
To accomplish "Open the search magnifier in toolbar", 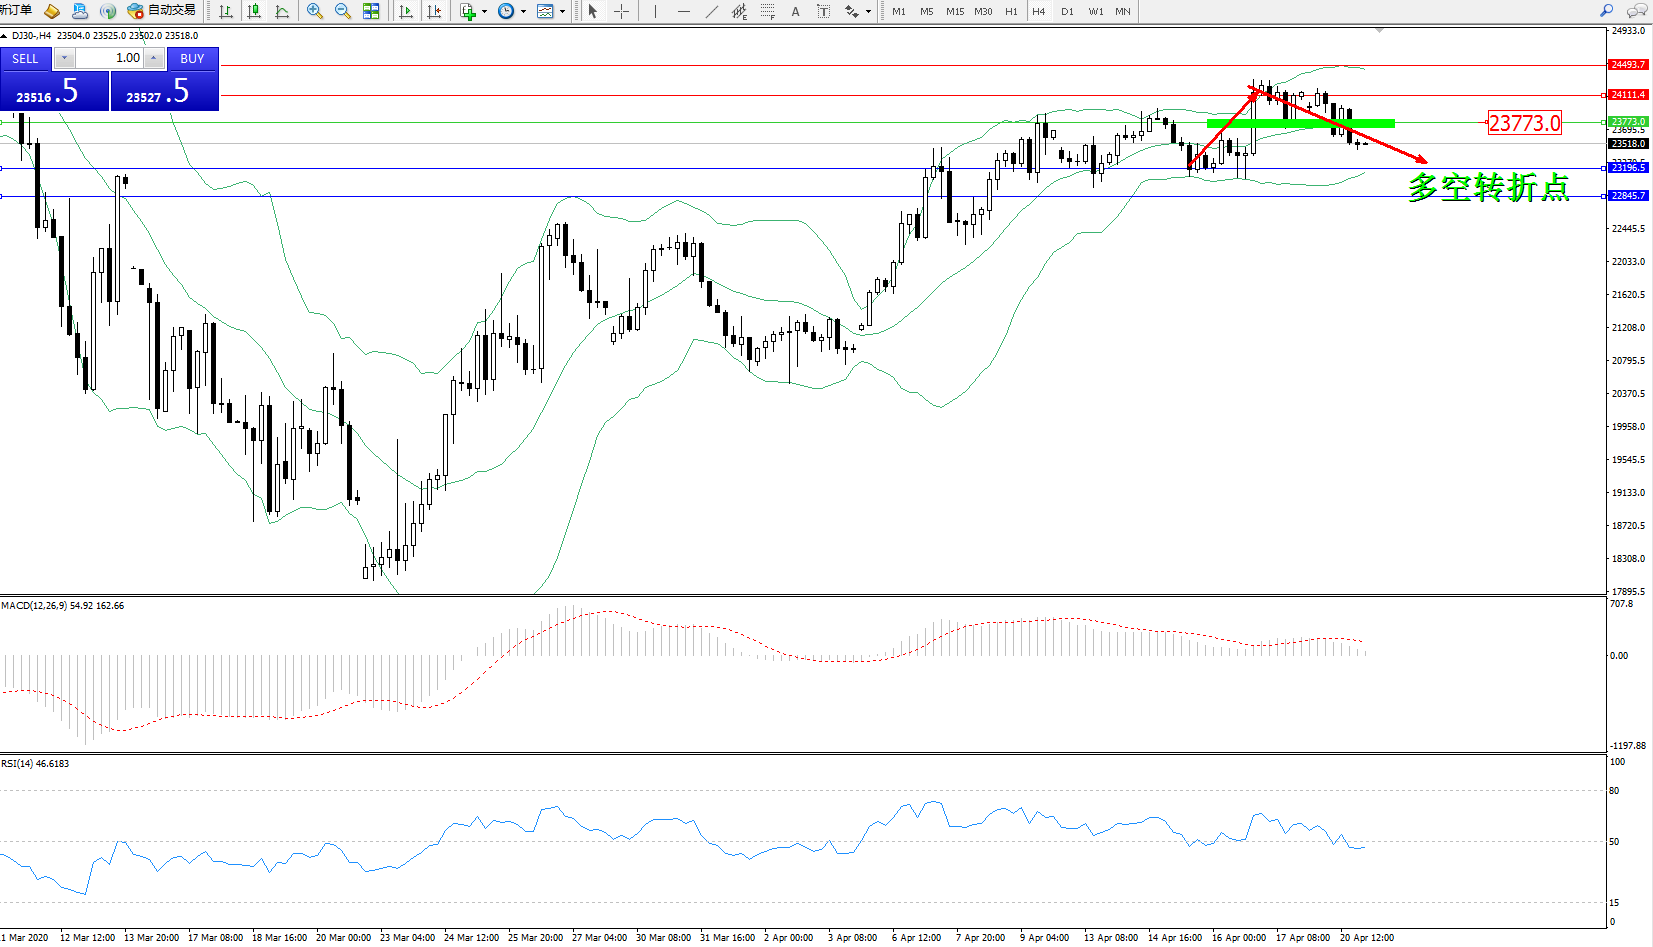I will (1607, 11).
